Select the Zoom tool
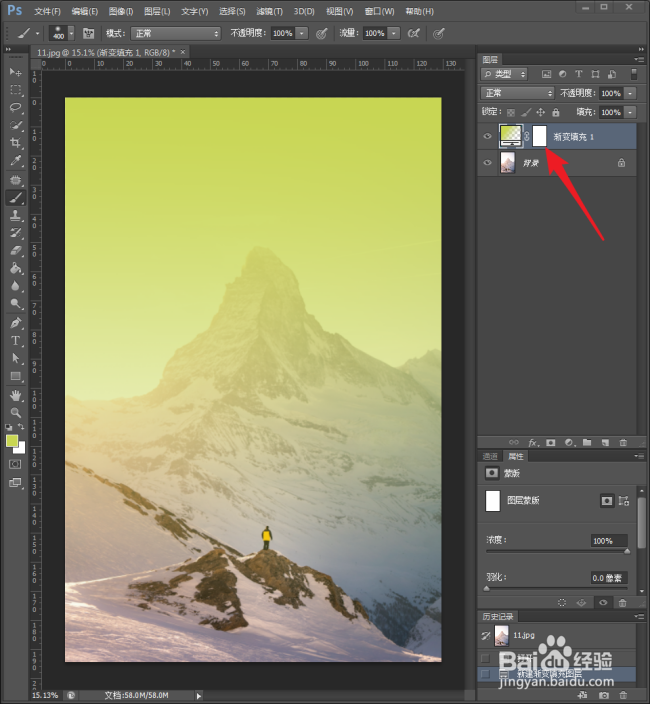The image size is (650, 704). click(15, 412)
